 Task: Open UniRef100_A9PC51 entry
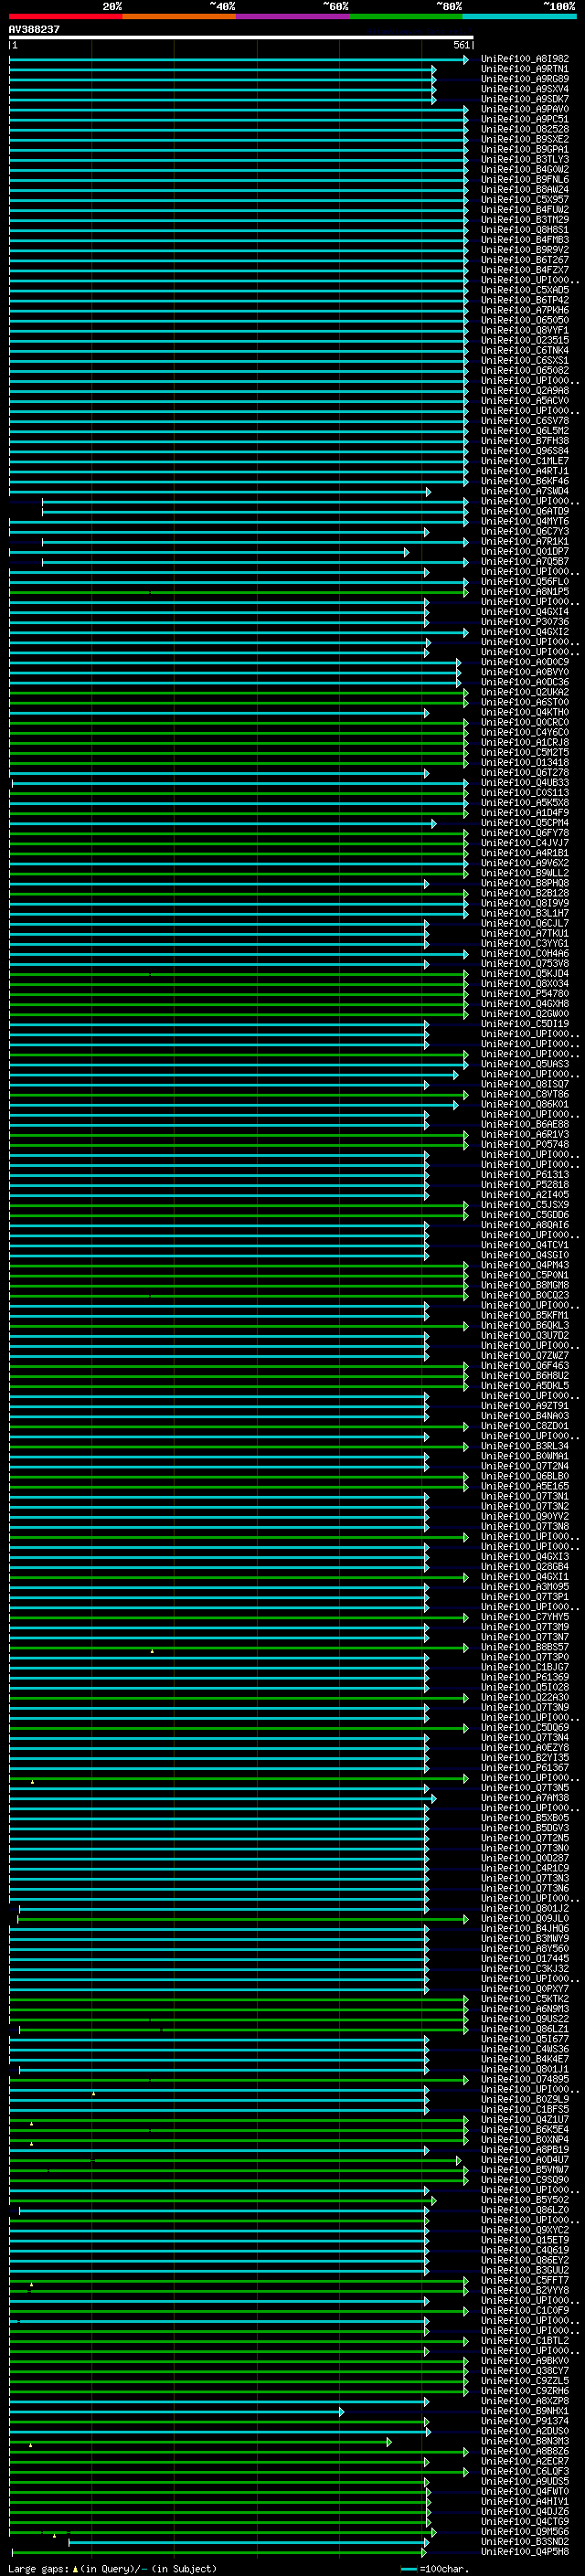(525, 119)
